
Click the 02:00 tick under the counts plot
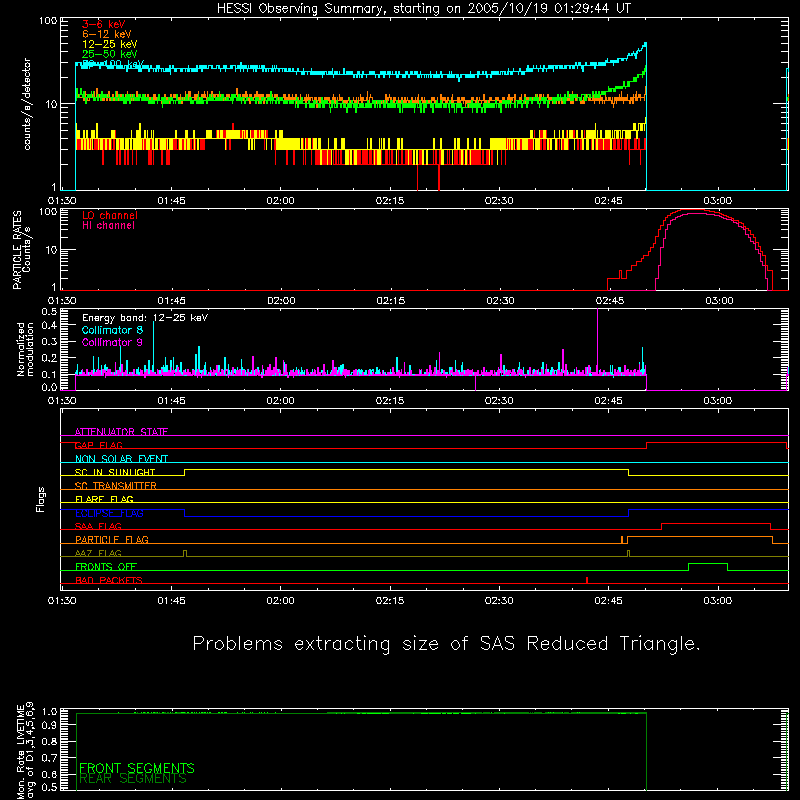point(280,201)
